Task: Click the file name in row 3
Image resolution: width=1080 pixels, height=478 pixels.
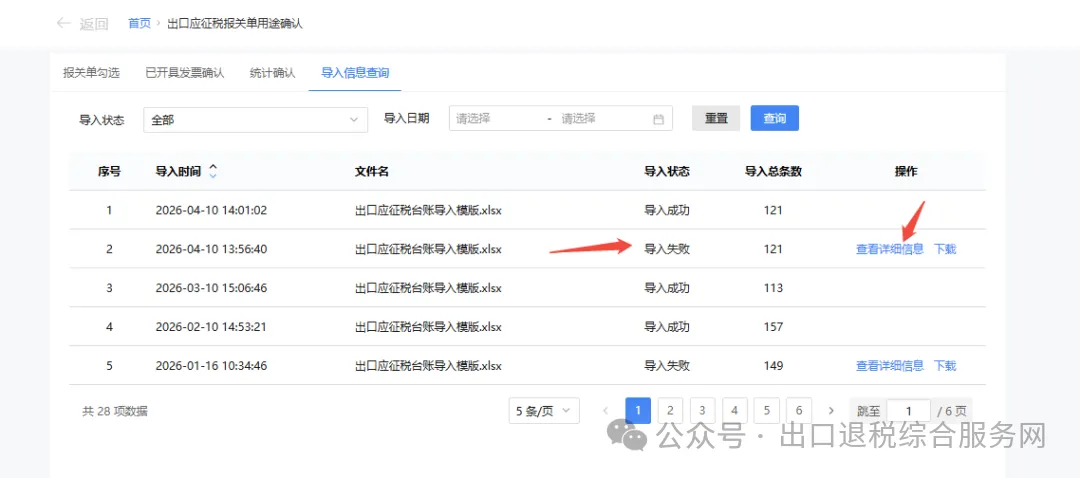Action: (428, 288)
